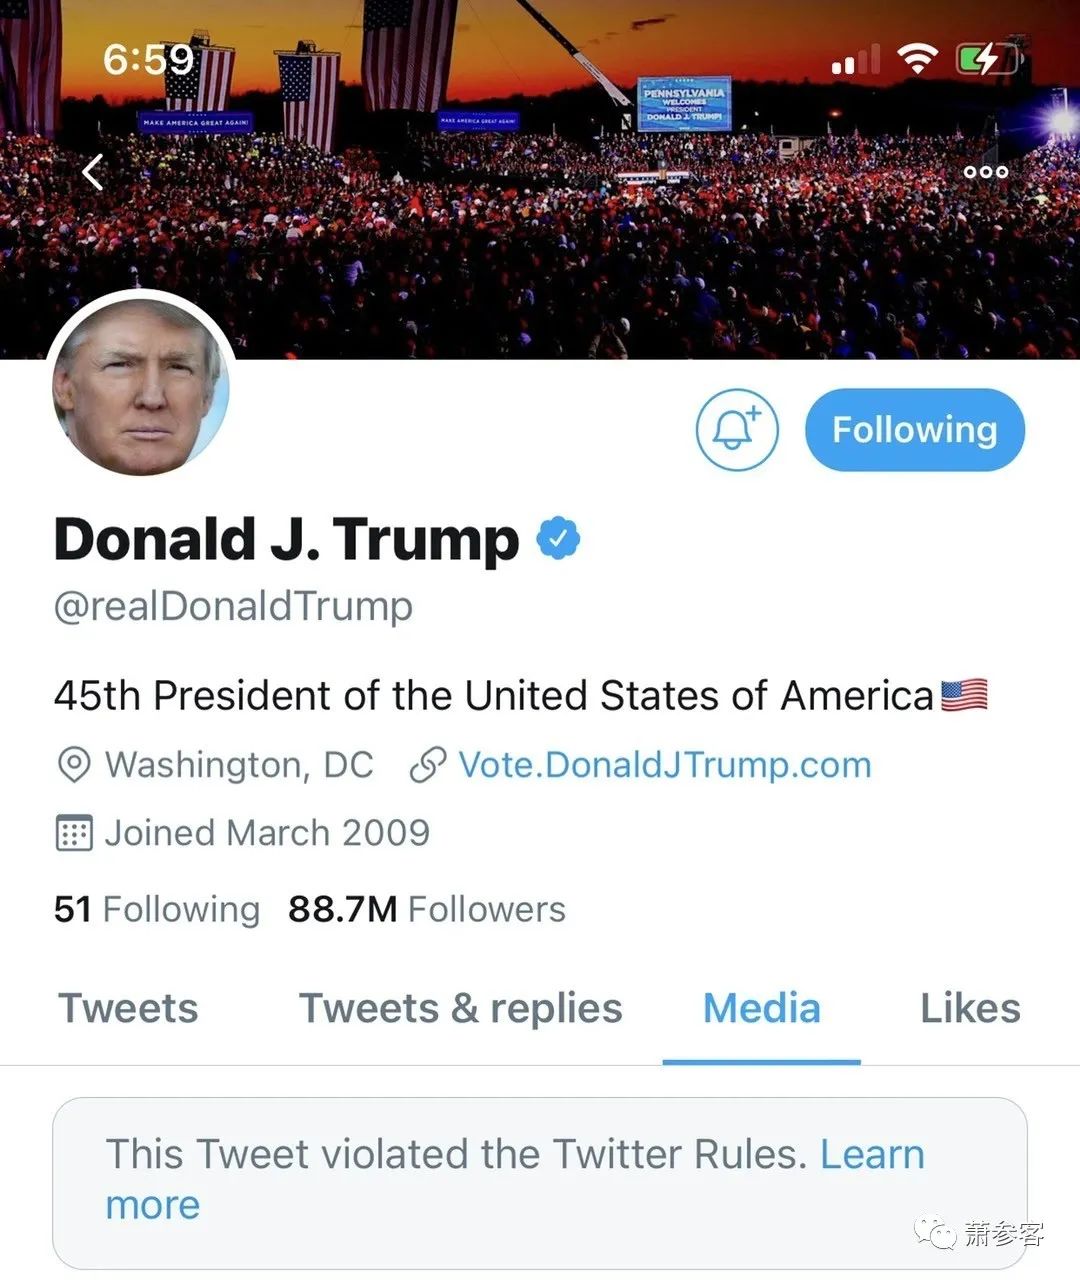This screenshot has height=1282, width=1080.
Task: Go to the Likes tab
Action: pyautogui.click(x=970, y=1008)
